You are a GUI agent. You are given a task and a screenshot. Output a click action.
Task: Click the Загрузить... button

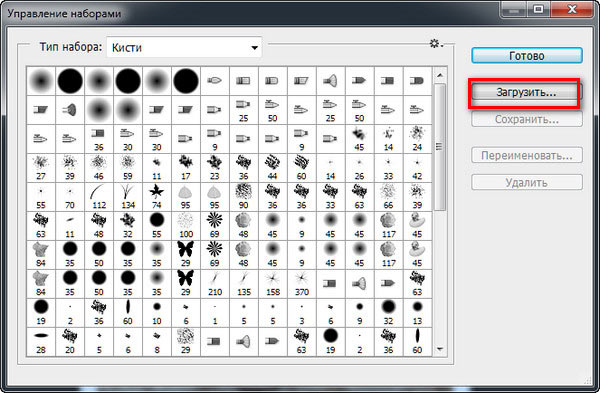point(527,92)
